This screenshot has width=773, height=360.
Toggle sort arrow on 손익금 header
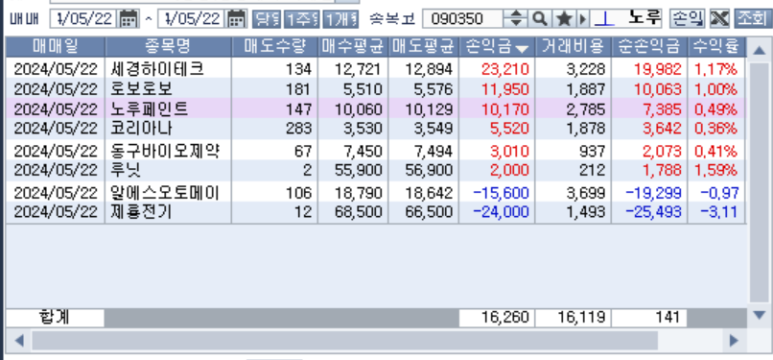(x=521, y=48)
